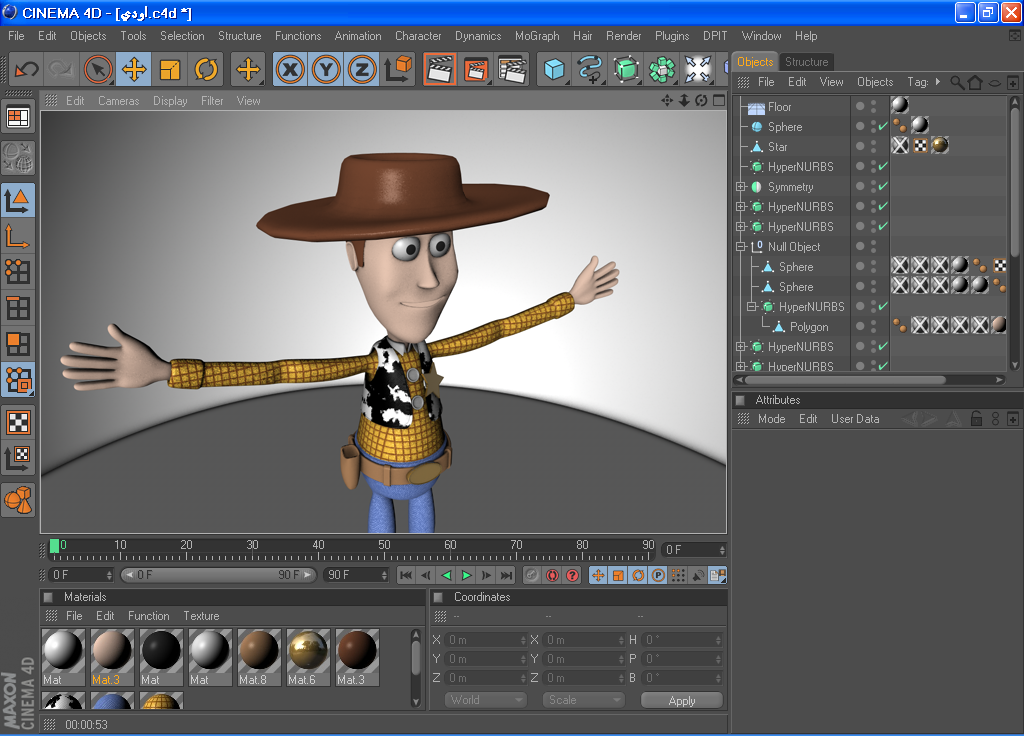
Task: Open the World coordinate dropdown
Action: [485, 700]
